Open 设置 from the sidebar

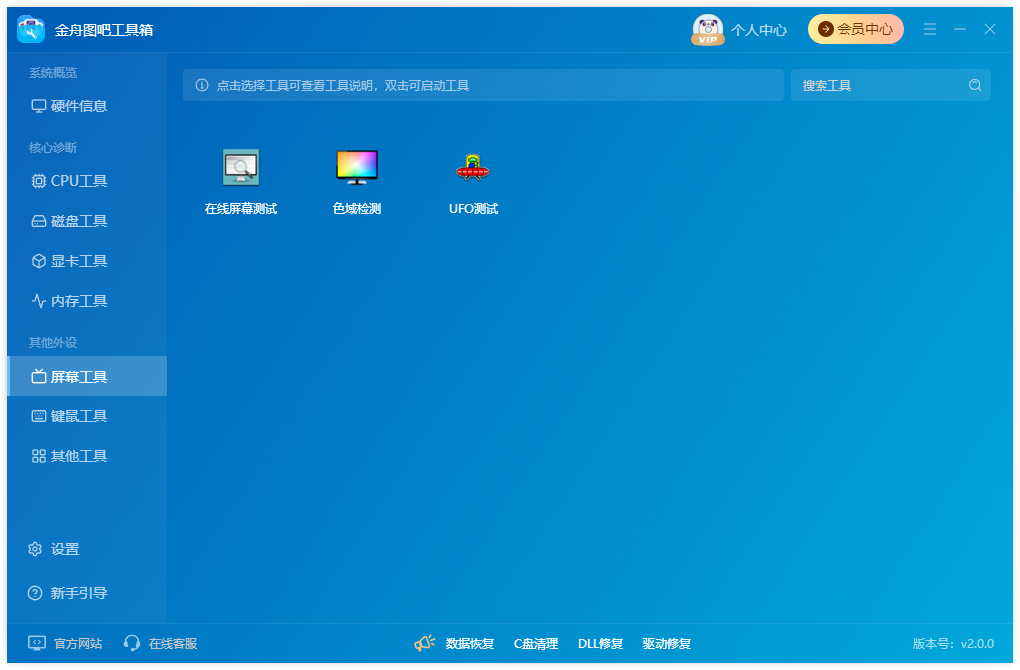[x=54, y=549]
